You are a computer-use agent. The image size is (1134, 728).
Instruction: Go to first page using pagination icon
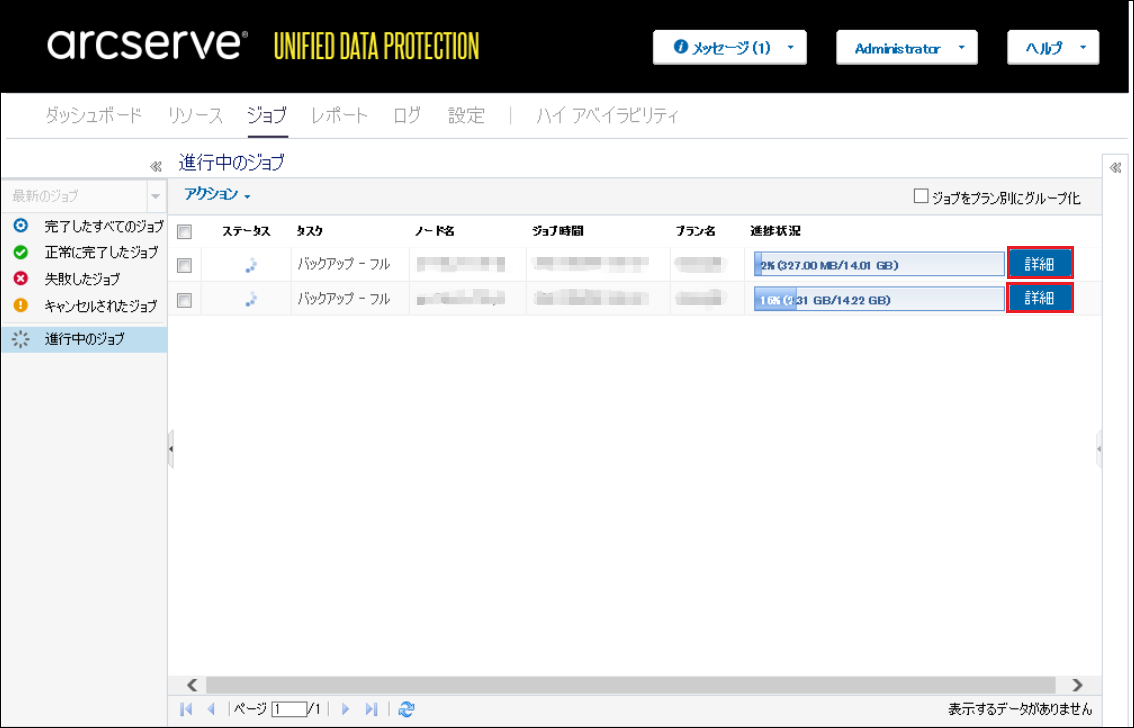186,709
